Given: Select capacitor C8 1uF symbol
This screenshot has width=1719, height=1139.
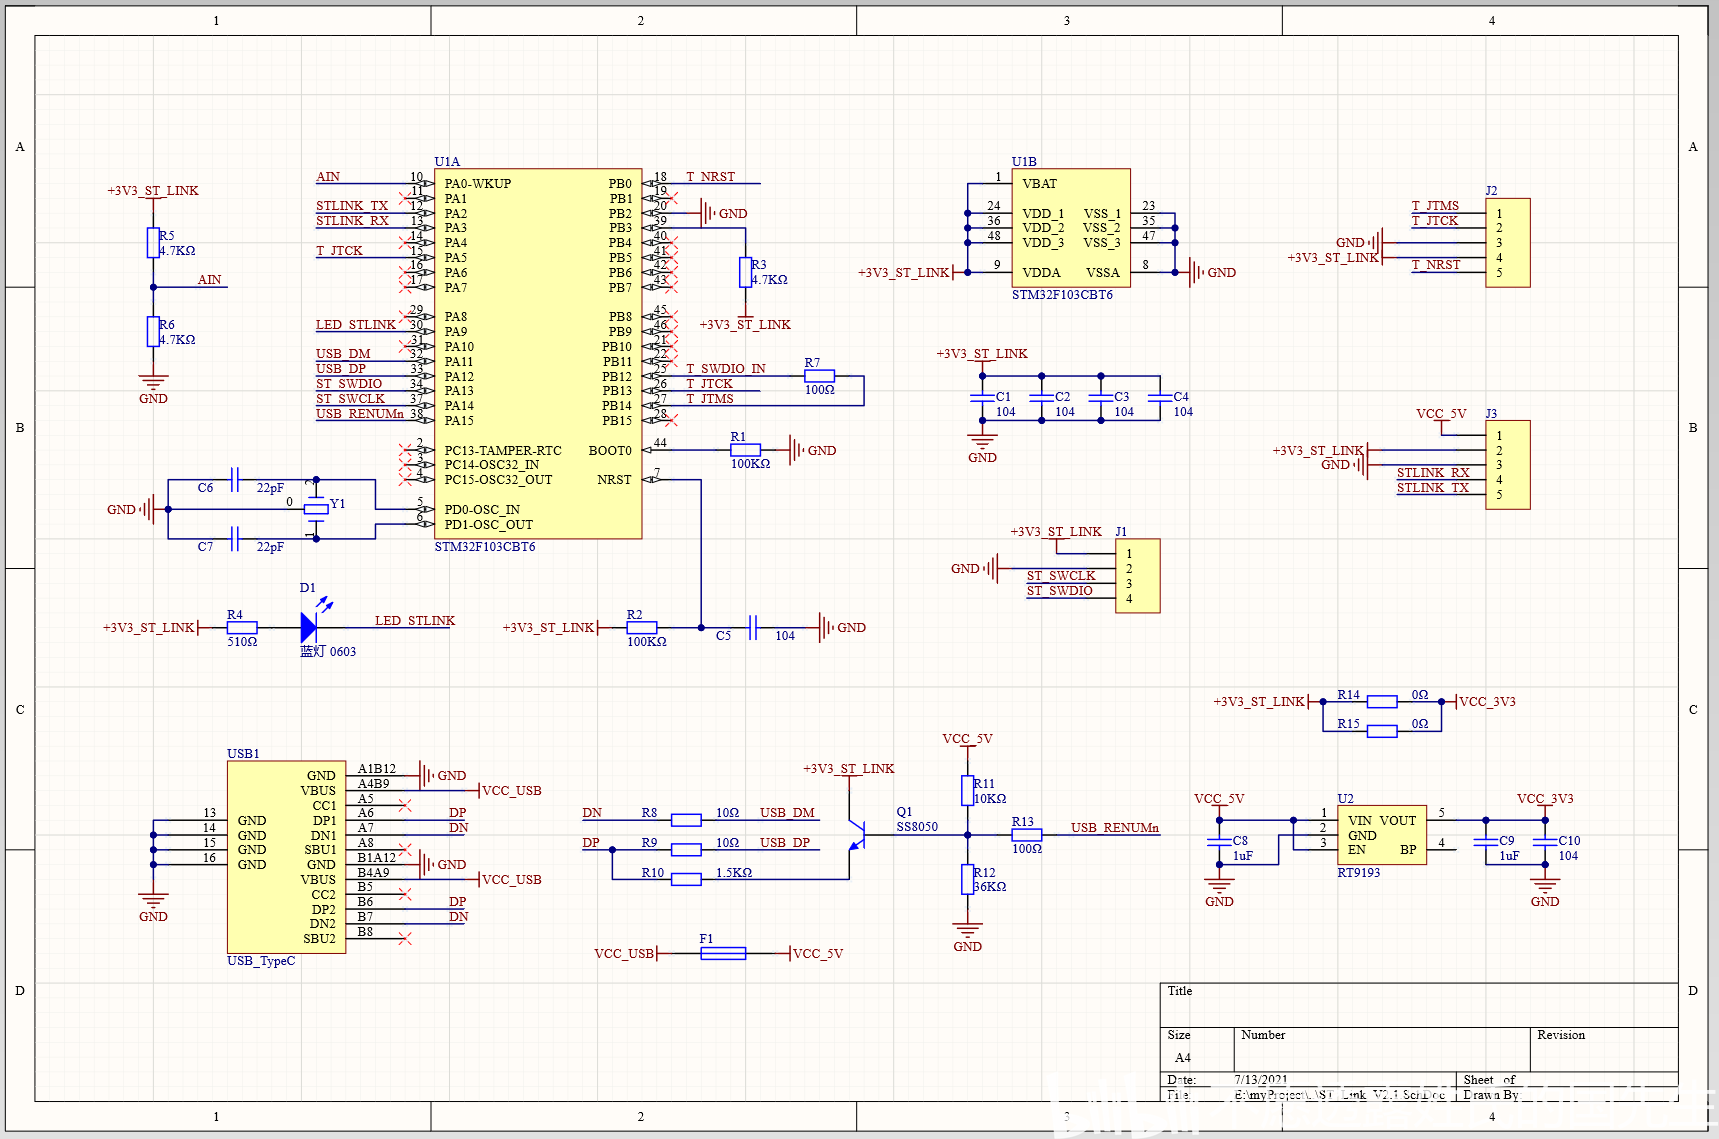Looking at the screenshot, I should 1219,842.
